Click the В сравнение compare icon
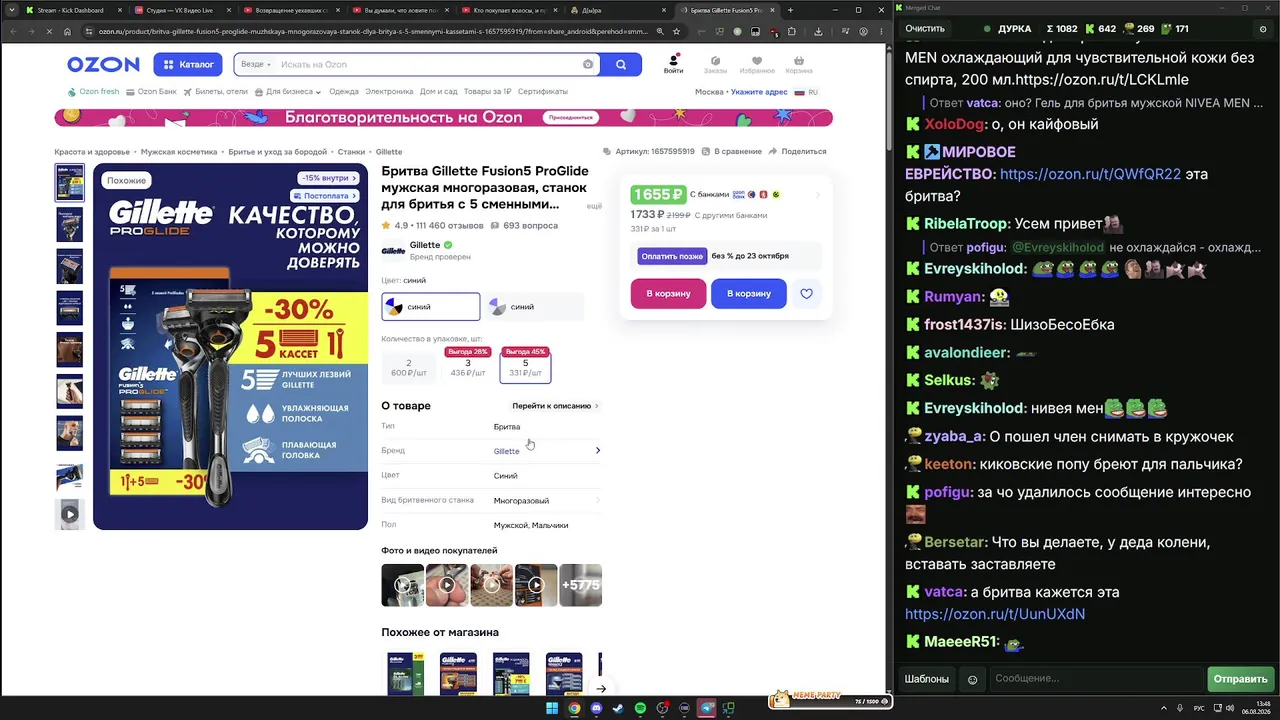1280x720 pixels. click(x=706, y=152)
